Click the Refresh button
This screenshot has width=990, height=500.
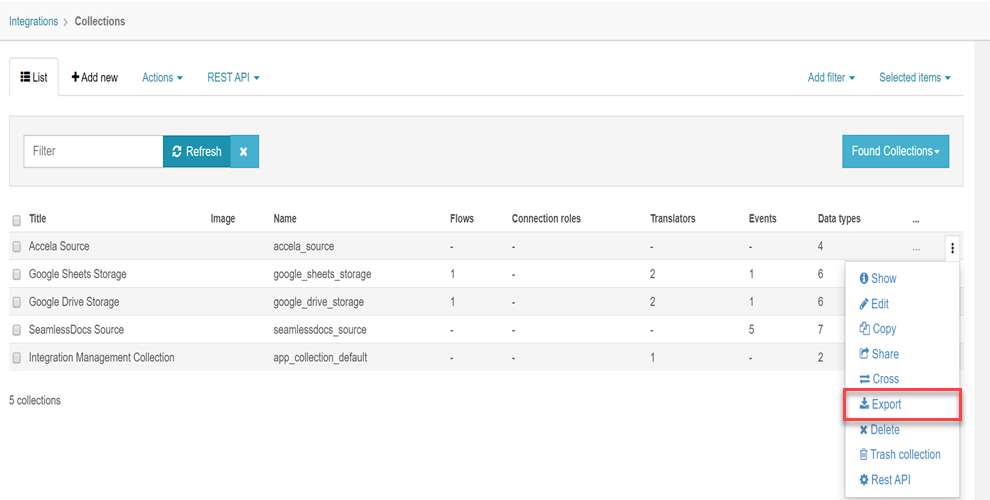tap(196, 152)
